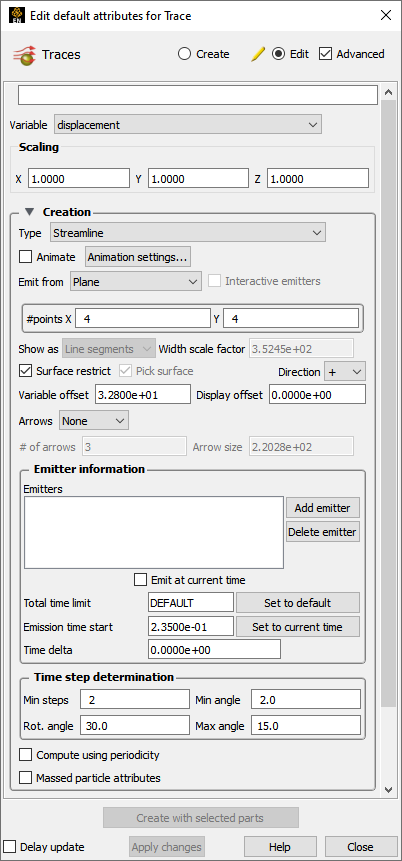Uncheck the Advanced checkbox
Screen dimensions: 402x861
(326, 54)
